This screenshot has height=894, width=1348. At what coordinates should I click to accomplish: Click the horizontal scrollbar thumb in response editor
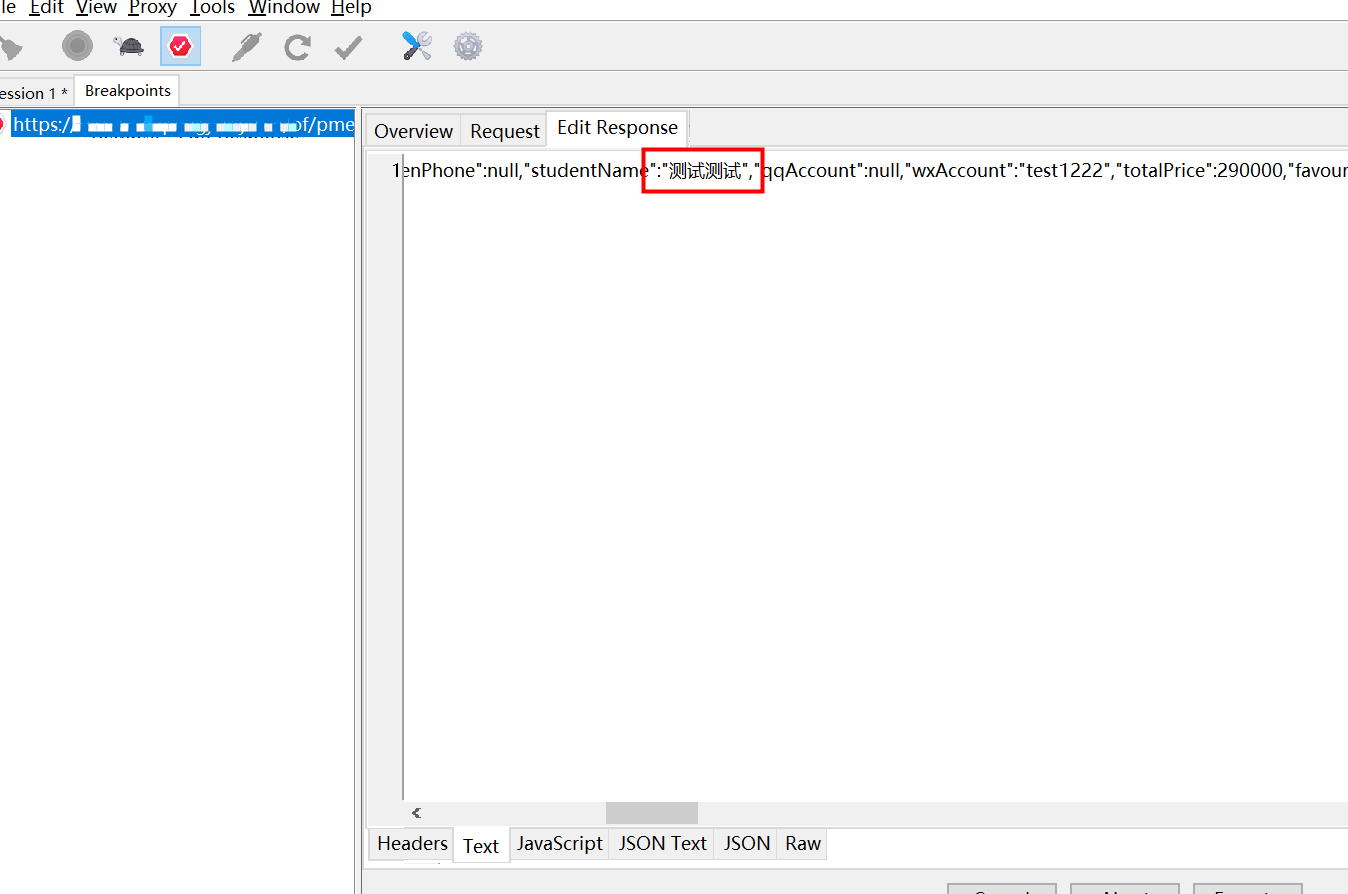click(651, 813)
